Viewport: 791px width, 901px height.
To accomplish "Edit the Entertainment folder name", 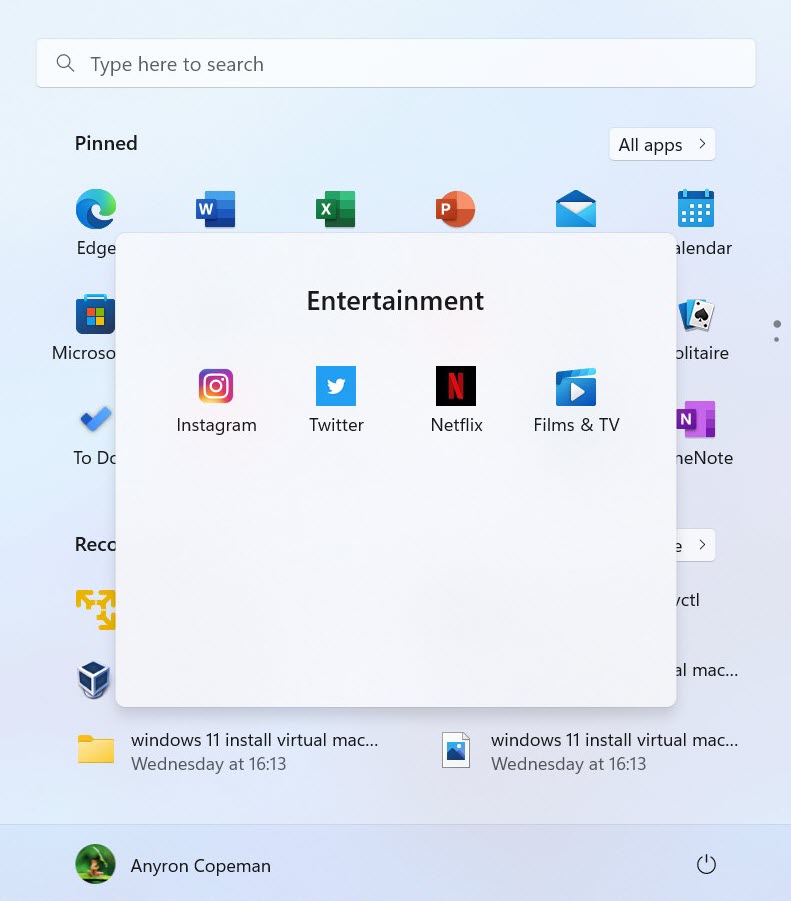I will tap(395, 301).
